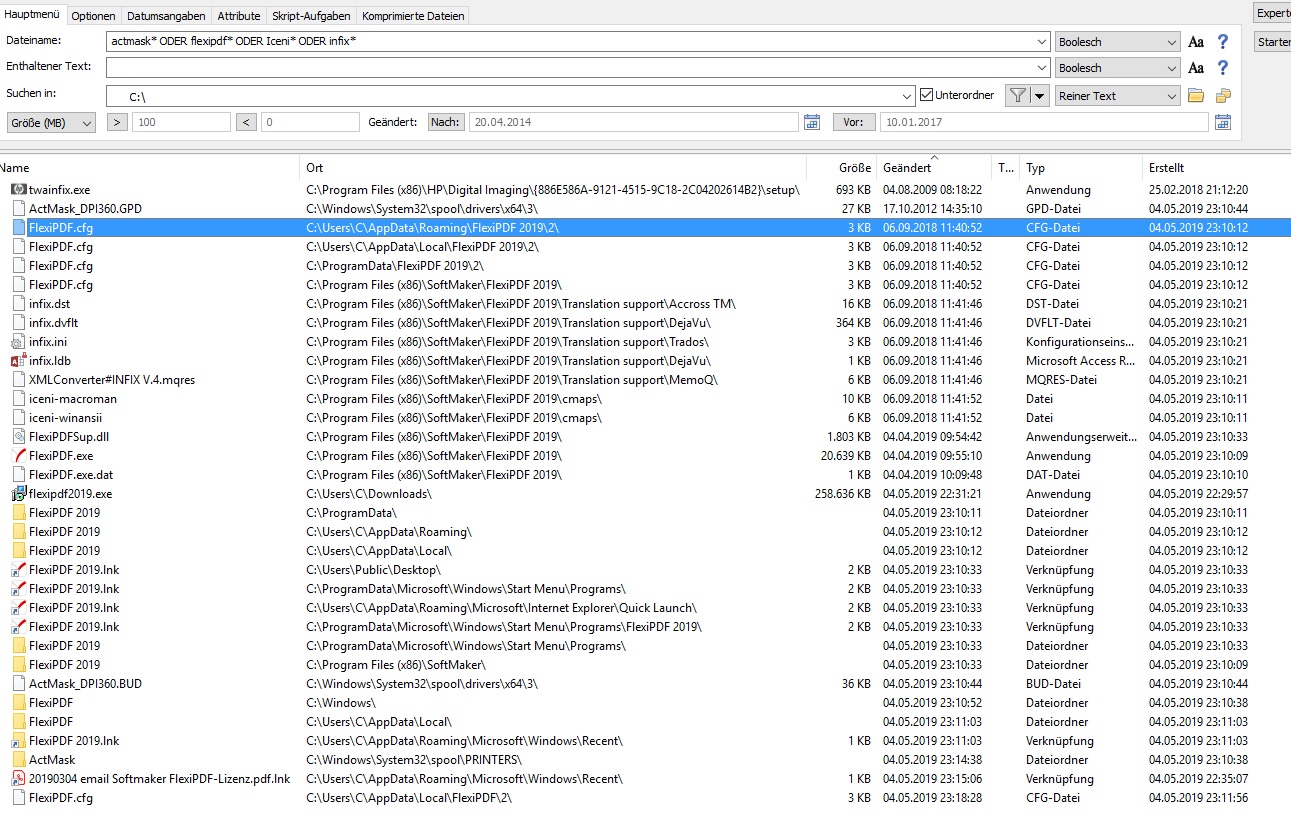Click the twainfix.exe file icon
The image size is (1291, 824).
(x=18, y=189)
